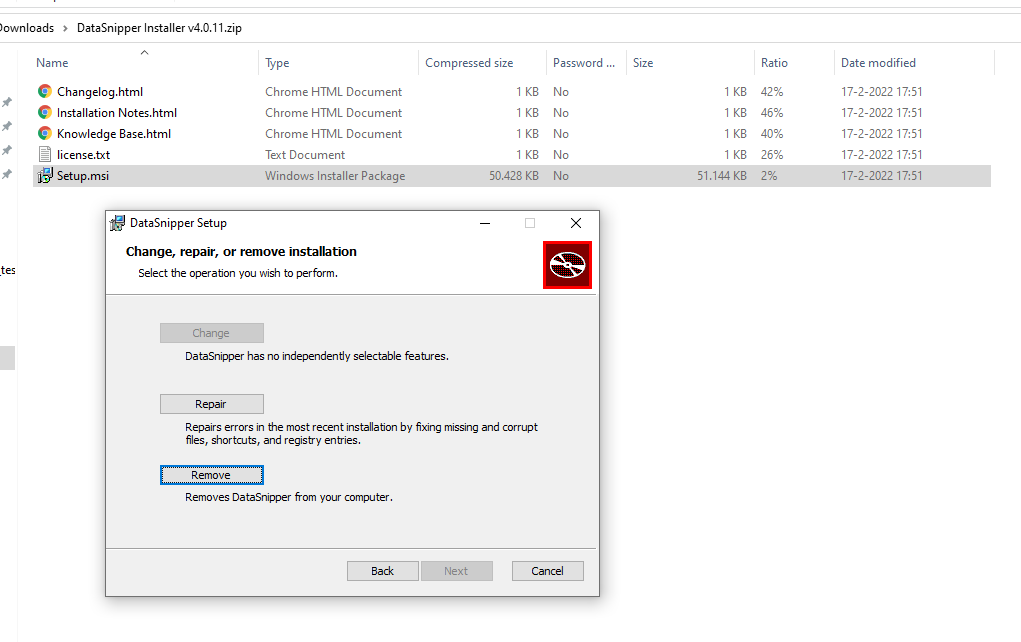Close the DataSnipper Setup dialog
The width and height of the screenshot is (1021, 642).
[x=576, y=223]
